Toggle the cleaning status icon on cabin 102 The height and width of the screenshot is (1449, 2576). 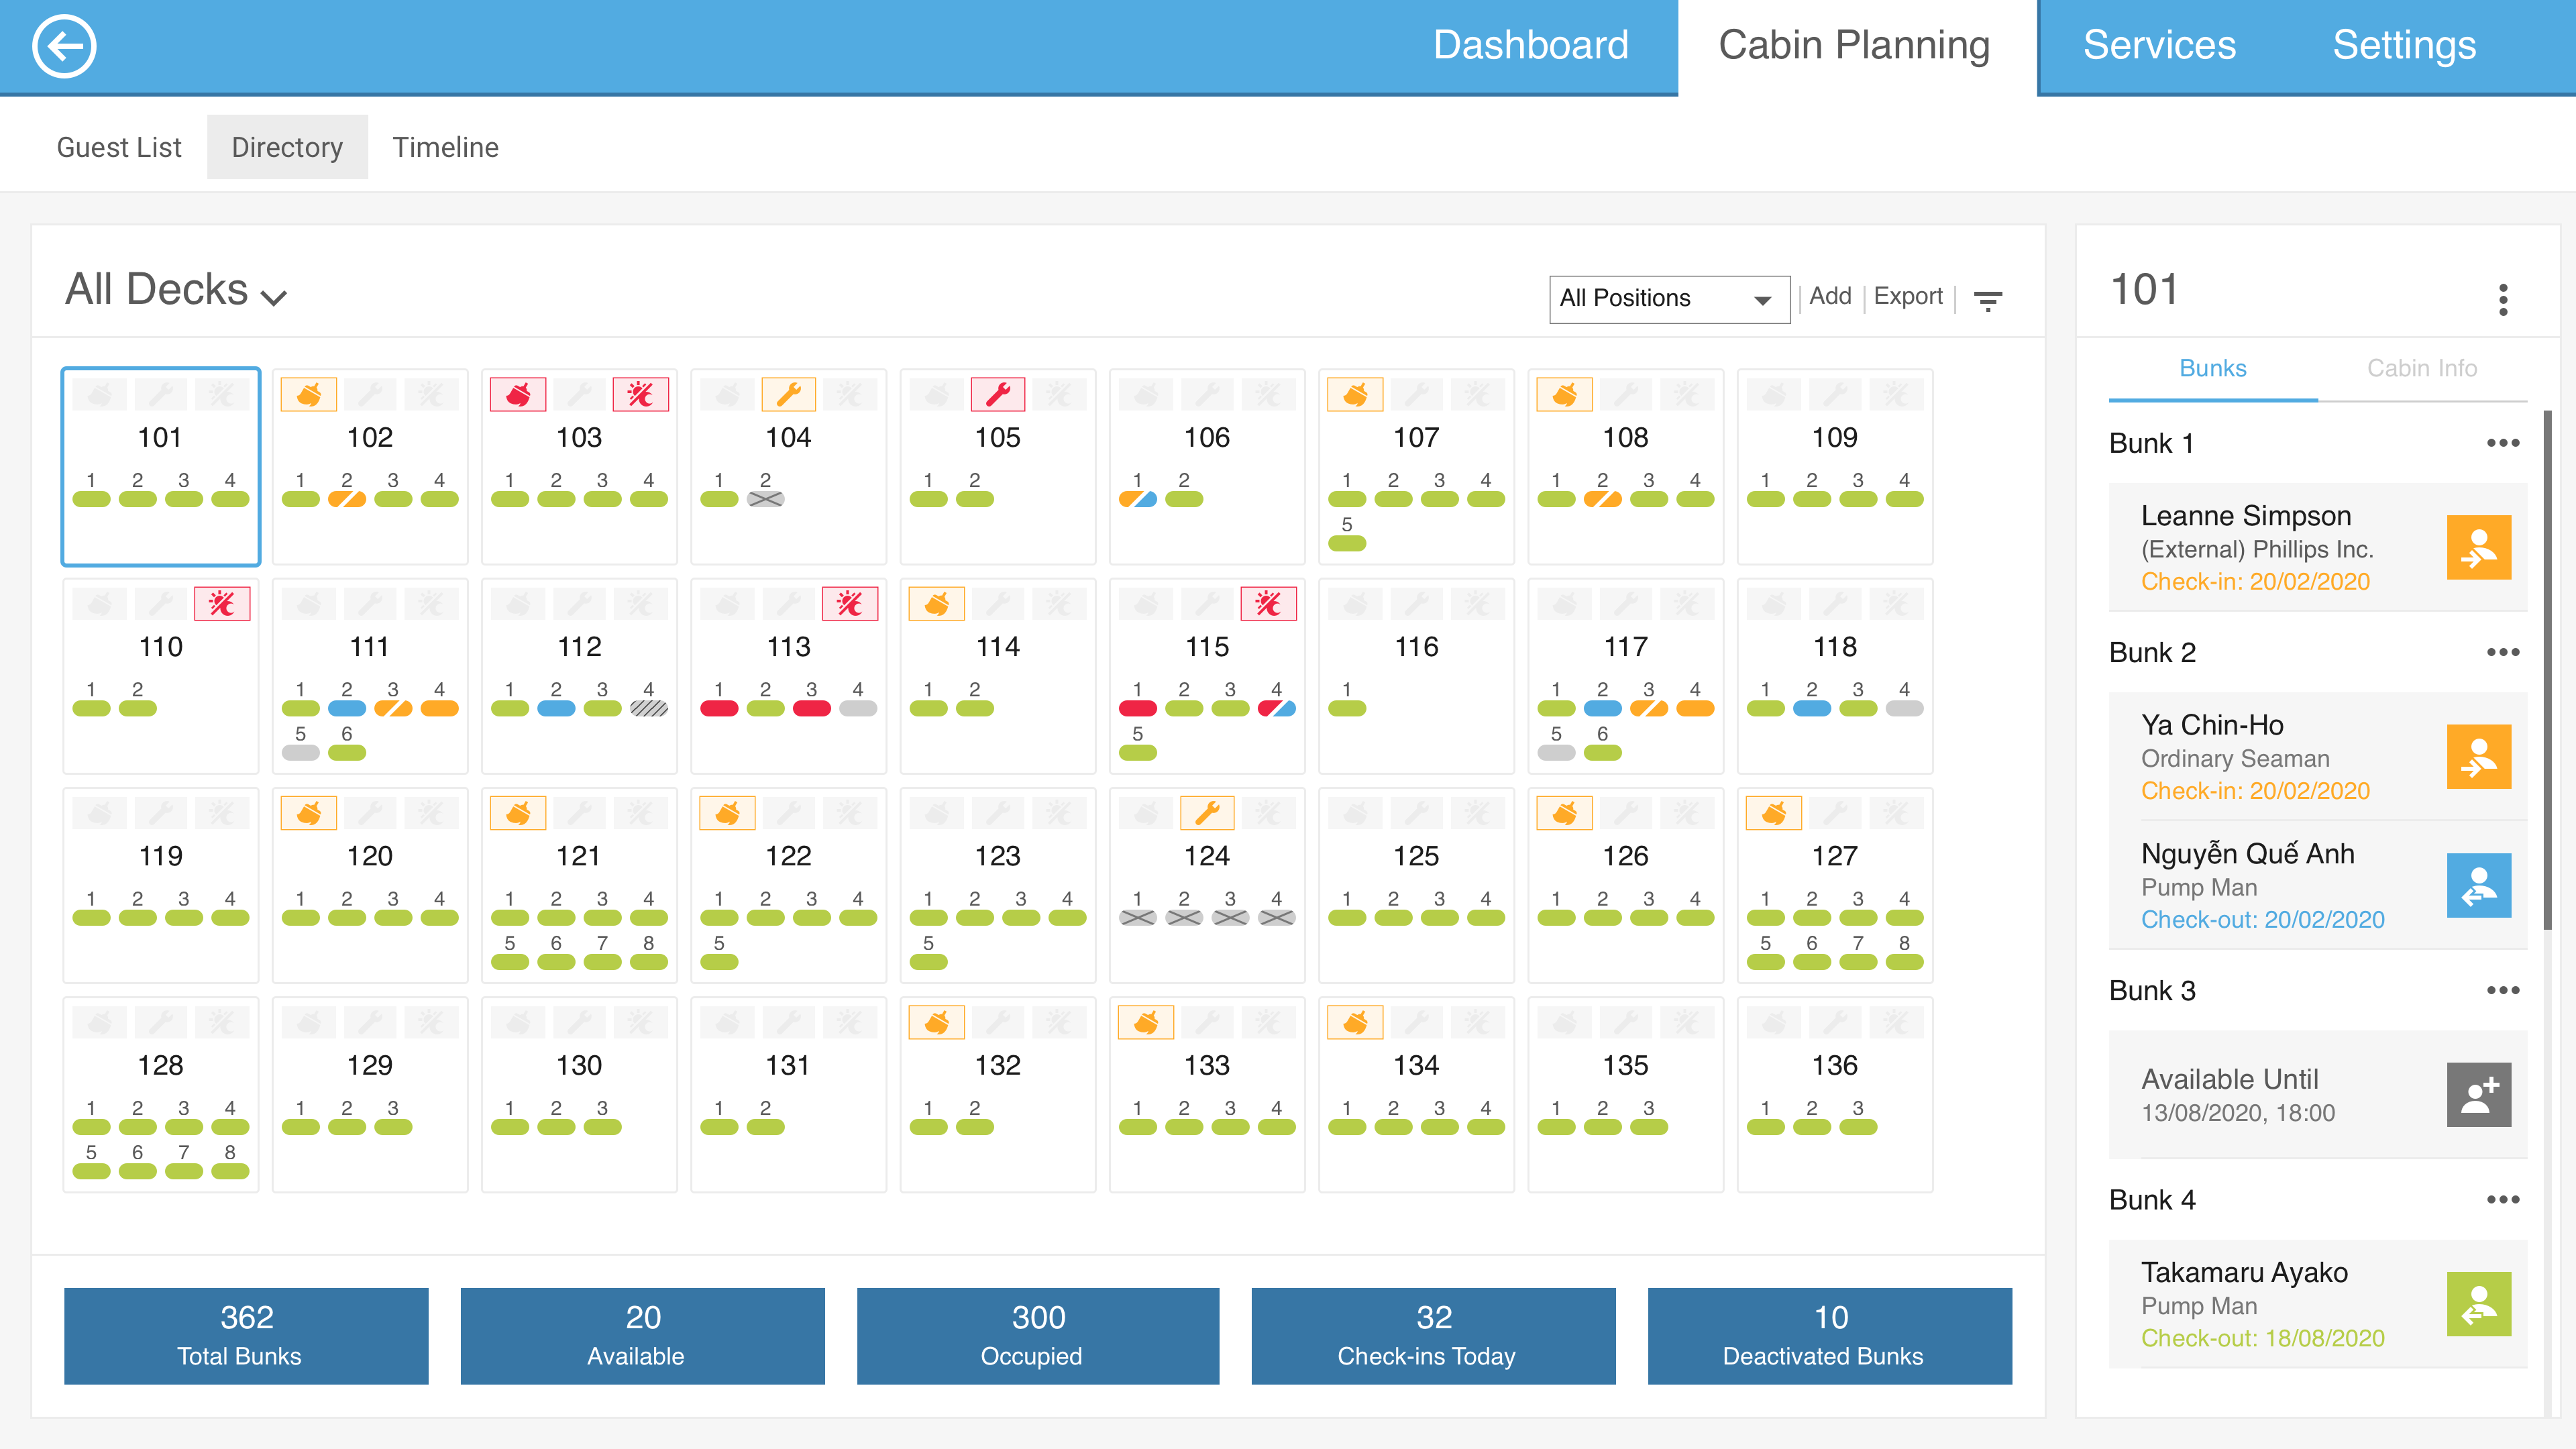click(x=309, y=395)
